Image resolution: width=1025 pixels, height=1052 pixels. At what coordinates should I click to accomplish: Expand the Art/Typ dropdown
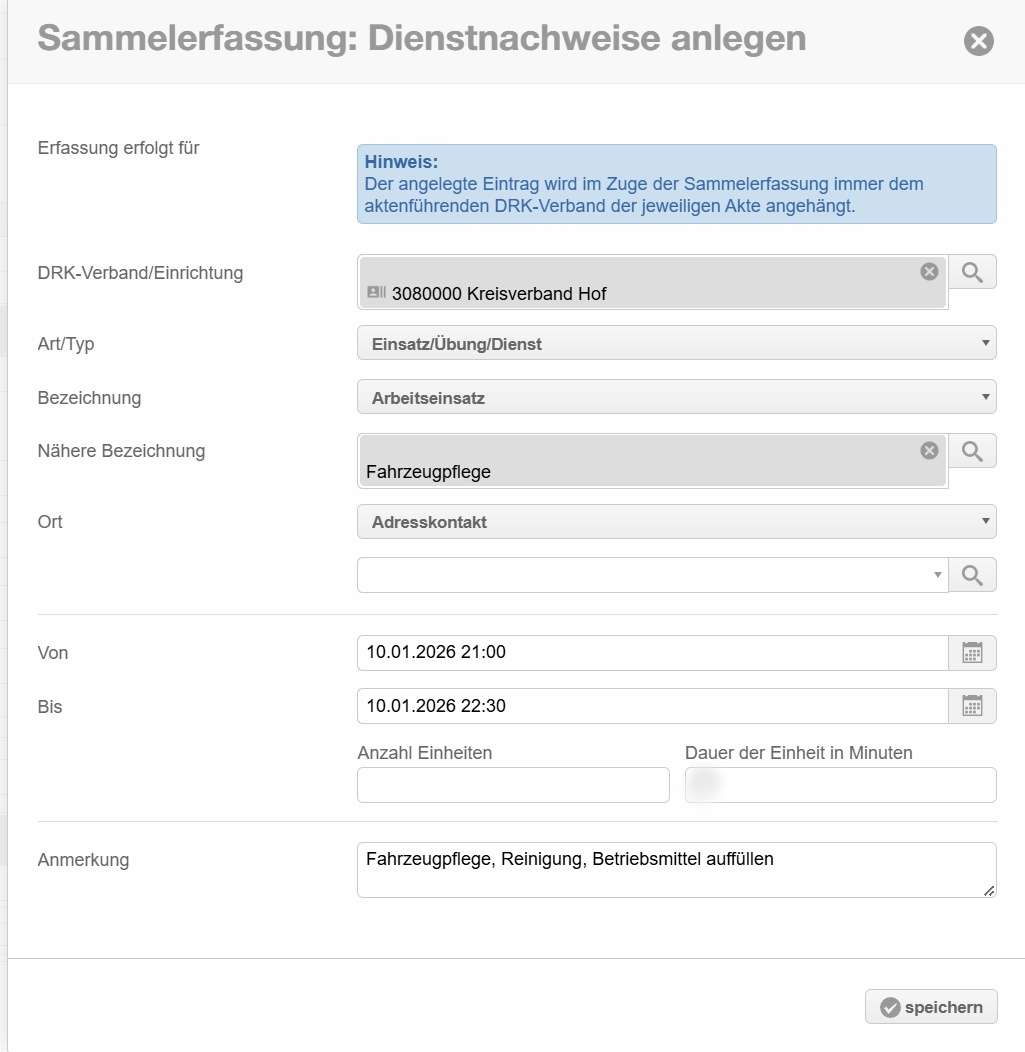click(x=676, y=343)
